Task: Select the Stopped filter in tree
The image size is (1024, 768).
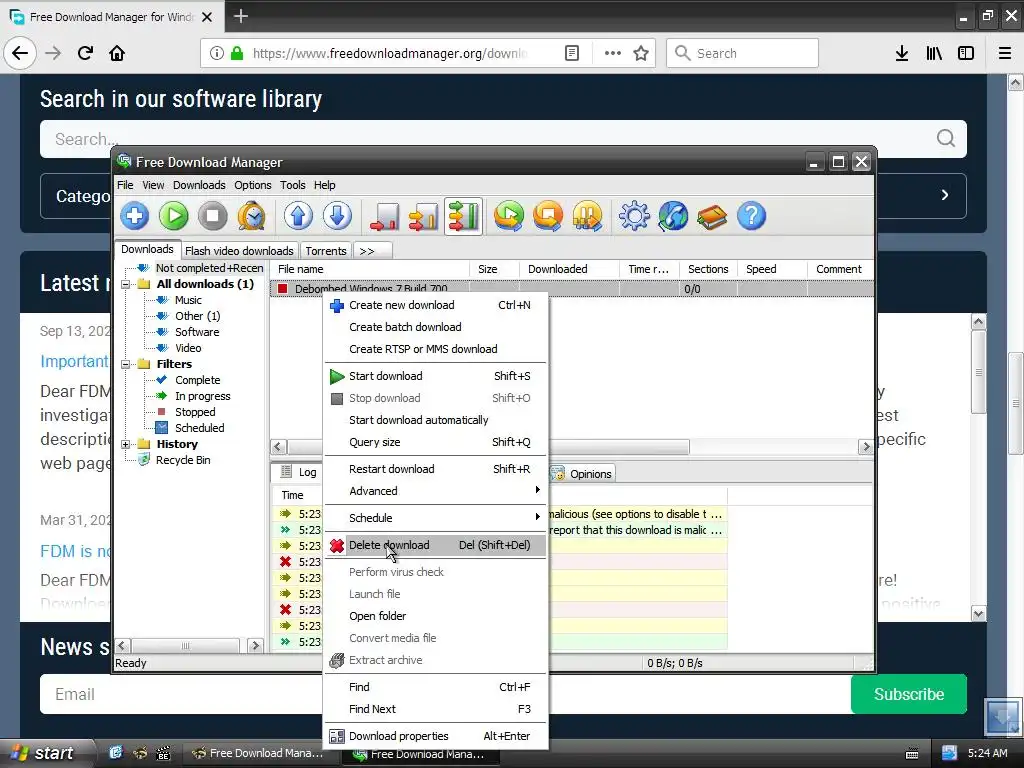Action: click(x=195, y=412)
